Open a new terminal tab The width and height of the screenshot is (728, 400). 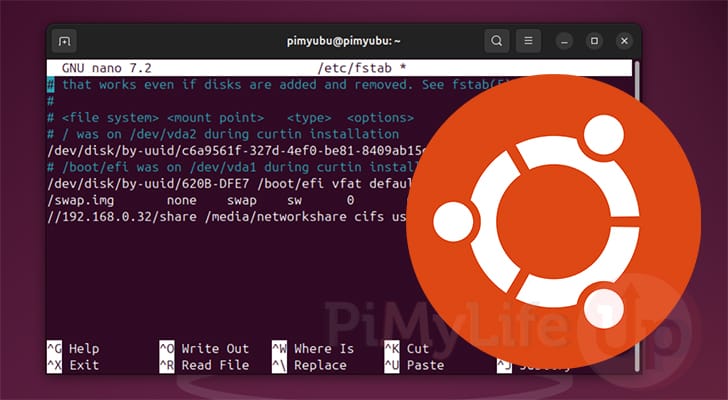click(64, 41)
